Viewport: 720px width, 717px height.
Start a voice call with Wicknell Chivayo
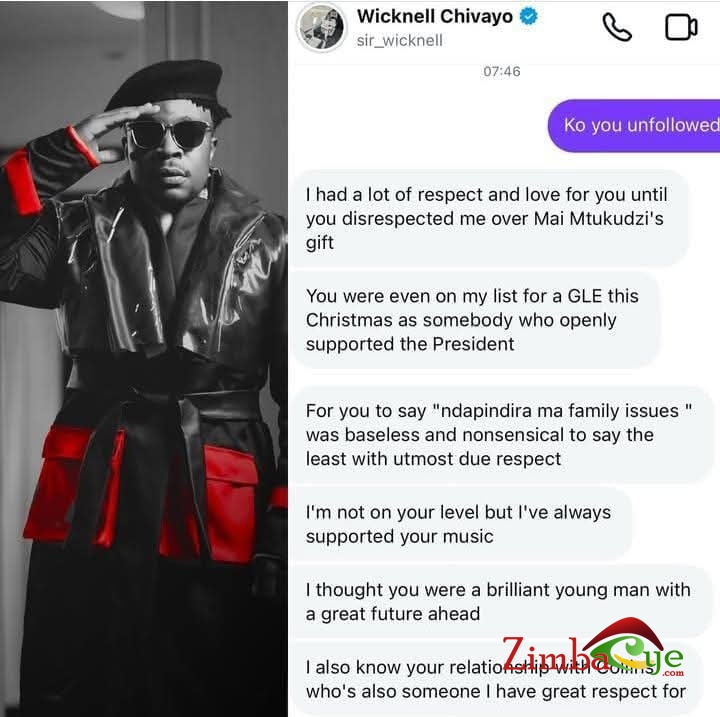click(617, 27)
